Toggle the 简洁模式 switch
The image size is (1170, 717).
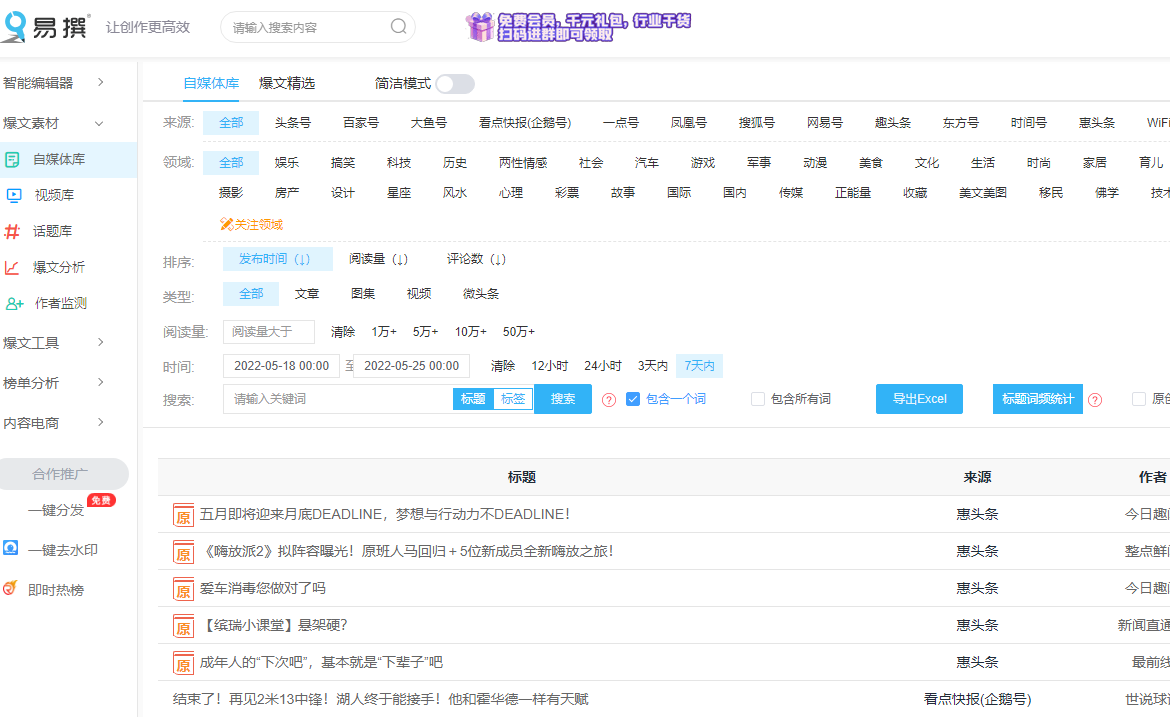[455, 85]
